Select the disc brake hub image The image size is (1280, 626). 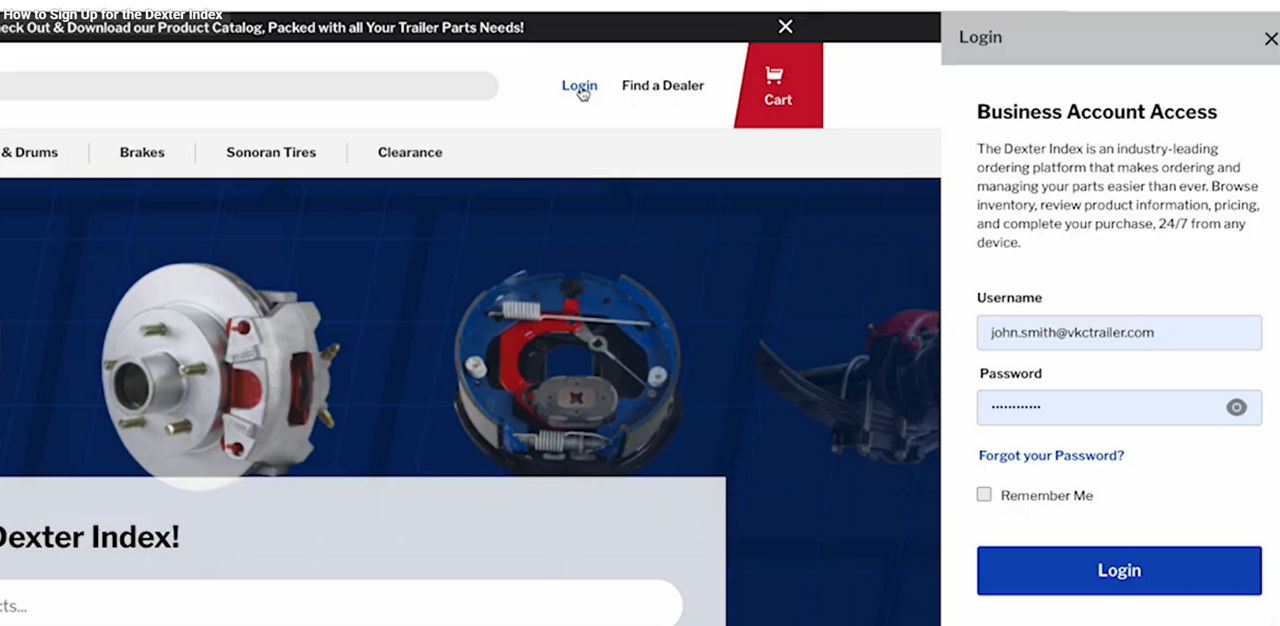pos(218,370)
